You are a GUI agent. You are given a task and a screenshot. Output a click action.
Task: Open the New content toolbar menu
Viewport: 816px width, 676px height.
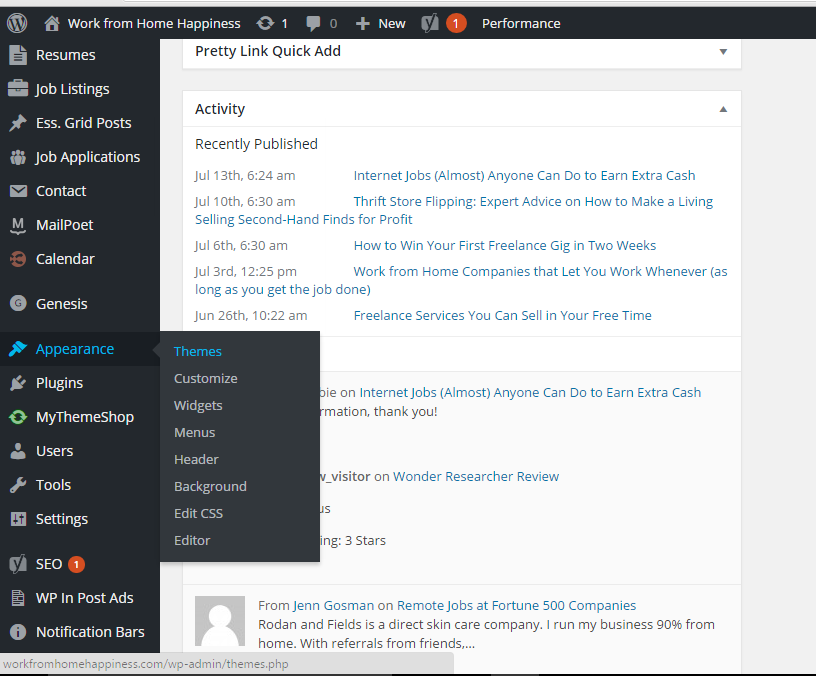[392, 23]
